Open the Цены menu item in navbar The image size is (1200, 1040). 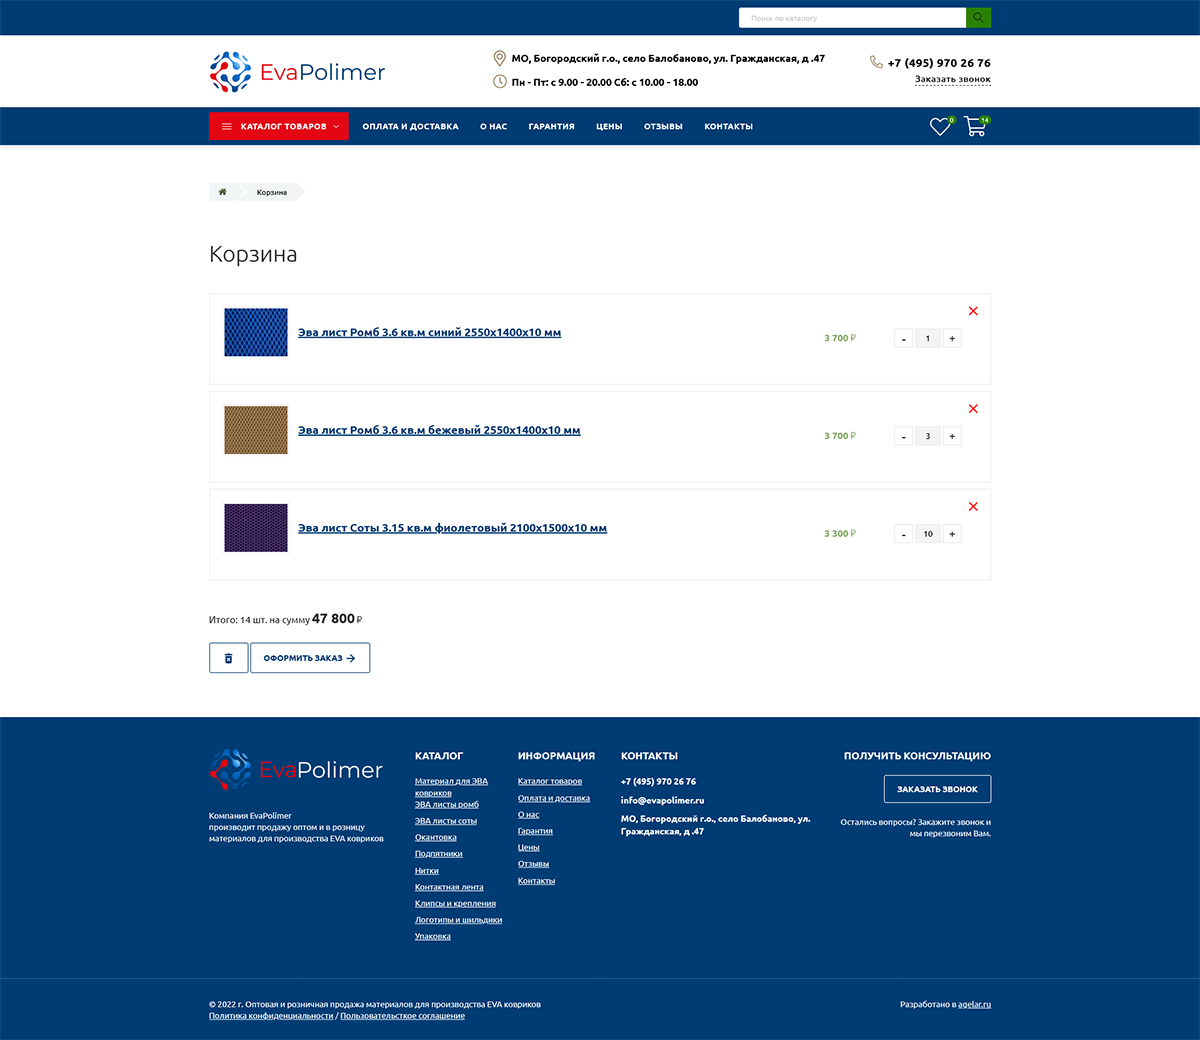pyautogui.click(x=609, y=127)
